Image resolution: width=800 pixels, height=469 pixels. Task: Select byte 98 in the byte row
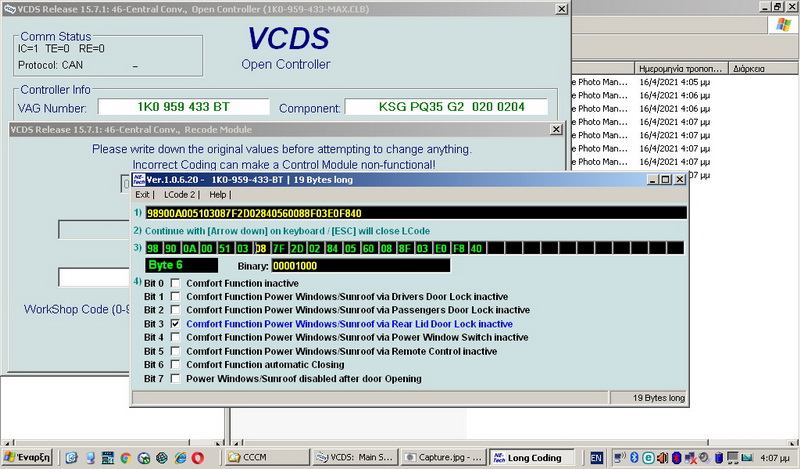click(x=153, y=249)
